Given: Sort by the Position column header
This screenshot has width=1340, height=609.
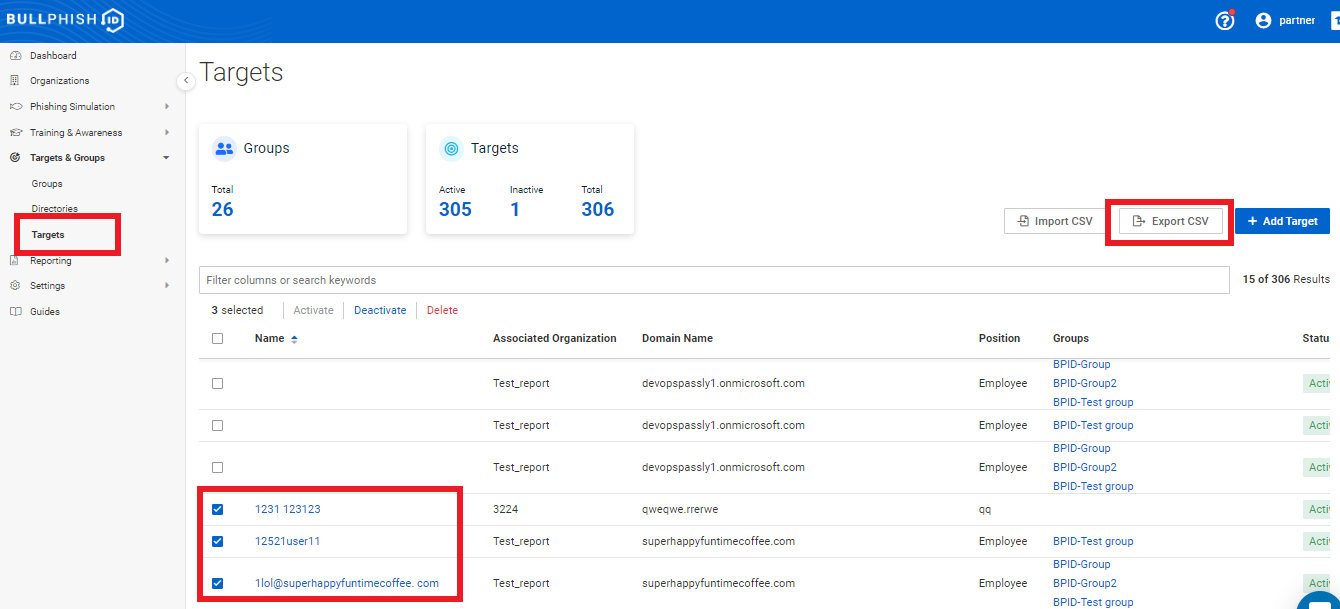Looking at the screenshot, I should point(999,339).
